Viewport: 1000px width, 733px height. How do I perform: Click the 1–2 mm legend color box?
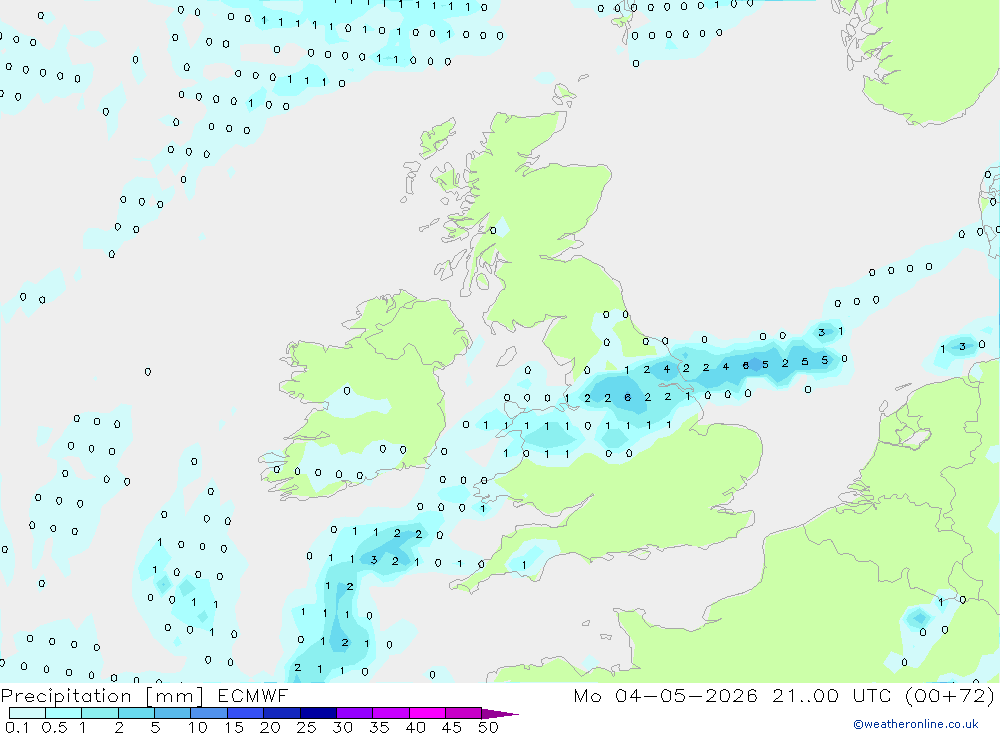coord(99,713)
